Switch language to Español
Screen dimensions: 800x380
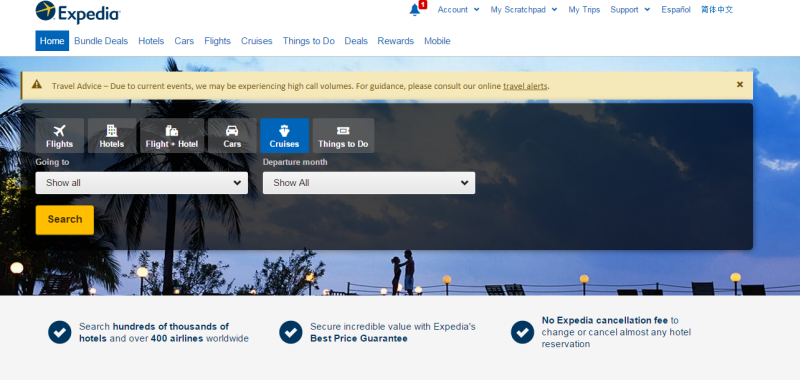coord(676,10)
